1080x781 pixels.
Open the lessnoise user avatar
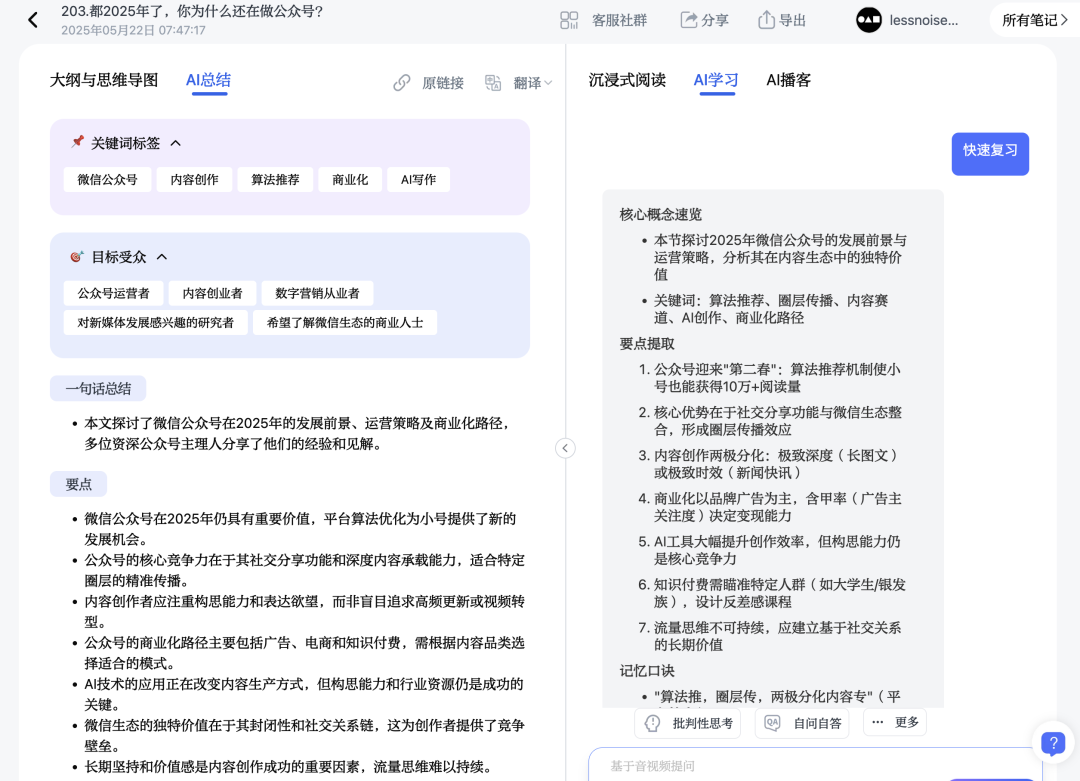click(869, 20)
